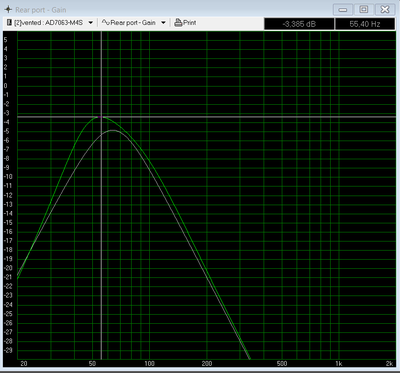The width and height of the screenshot is (400, 373).
Task: Click the 0 dB label on gain axis
Action: pyautogui.click(x=5, y=86)
